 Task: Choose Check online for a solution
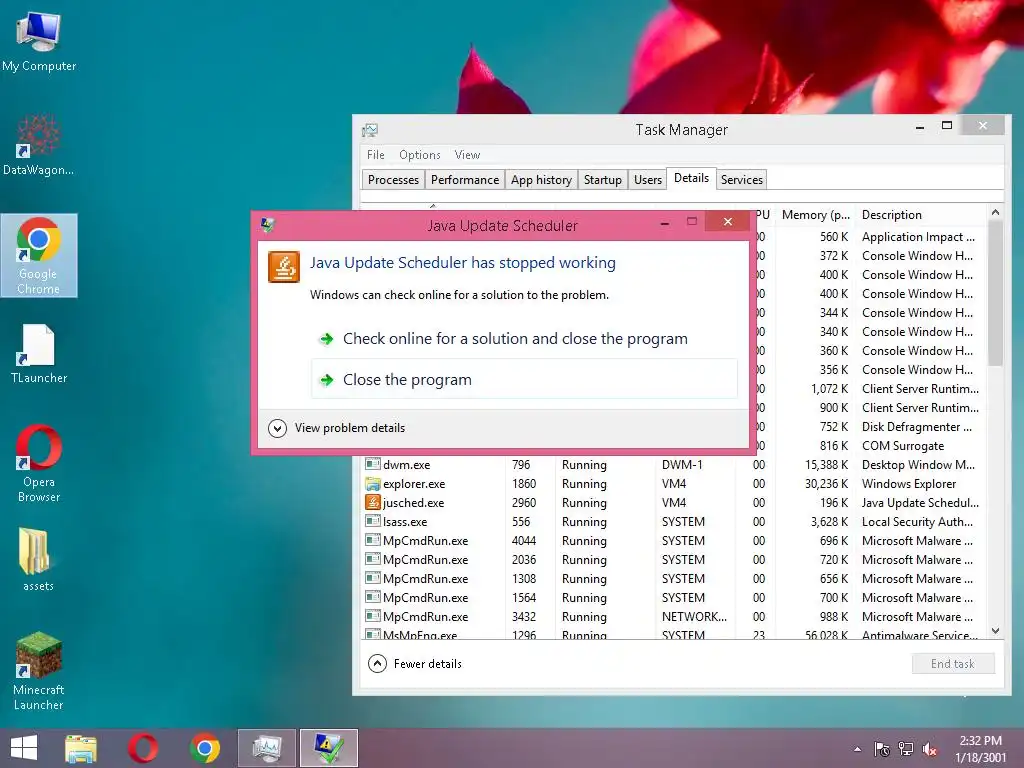click(524, 338)
